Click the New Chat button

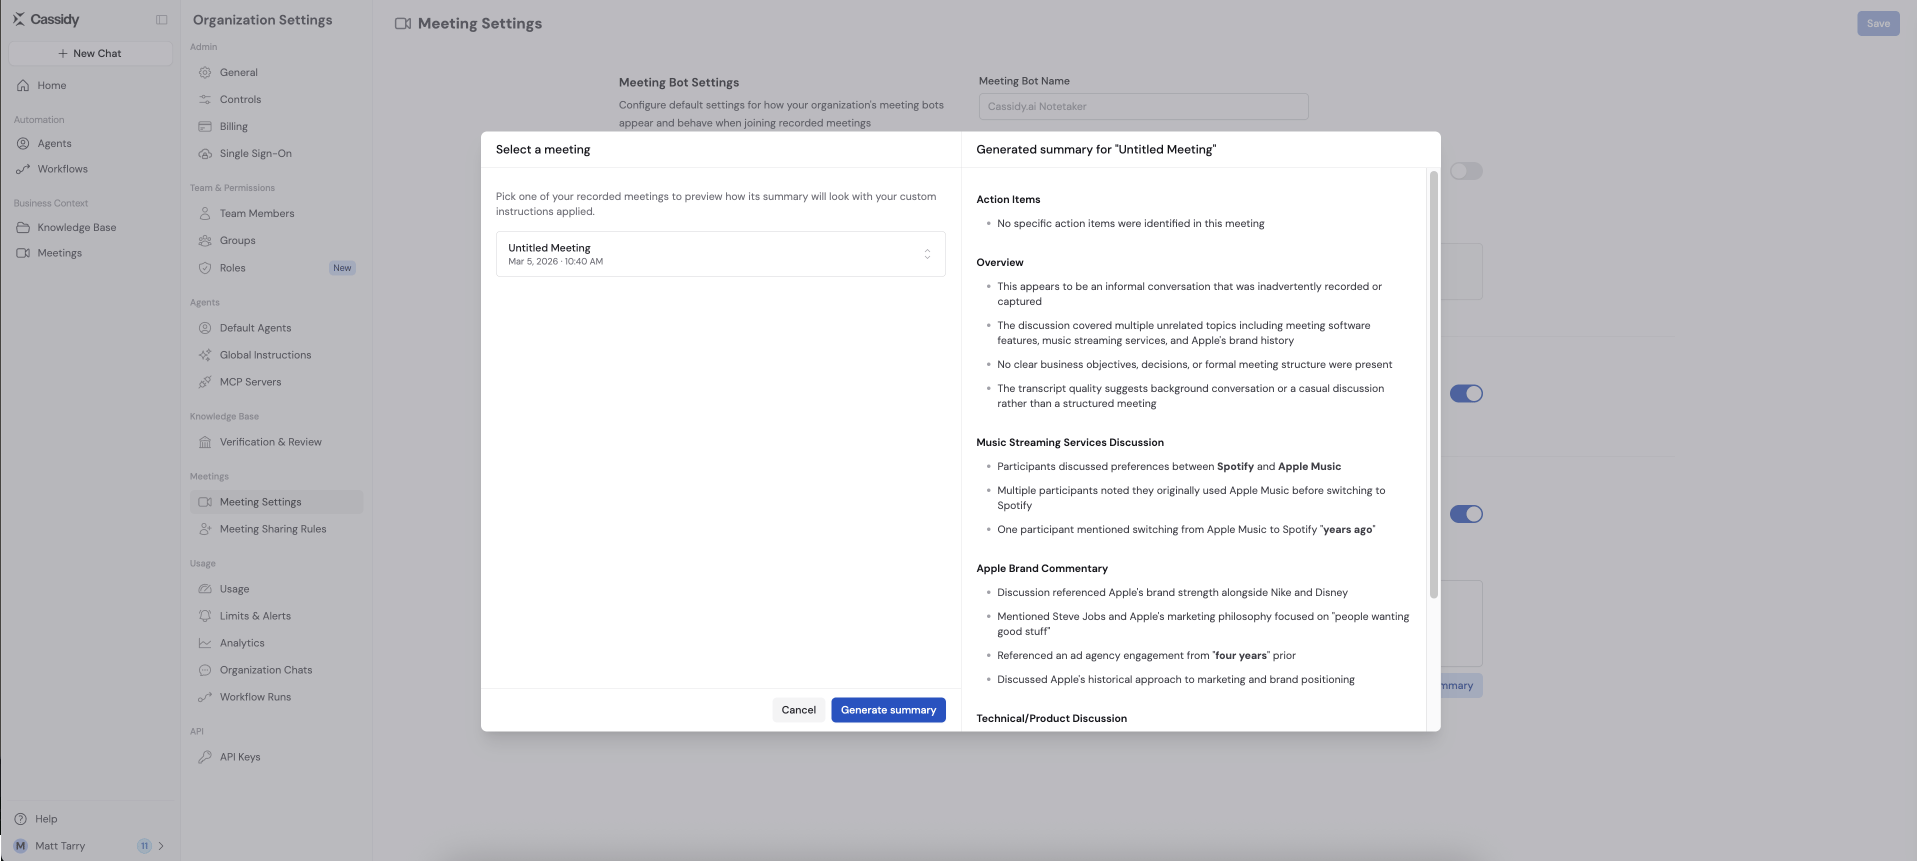click(x=90, y=53)
